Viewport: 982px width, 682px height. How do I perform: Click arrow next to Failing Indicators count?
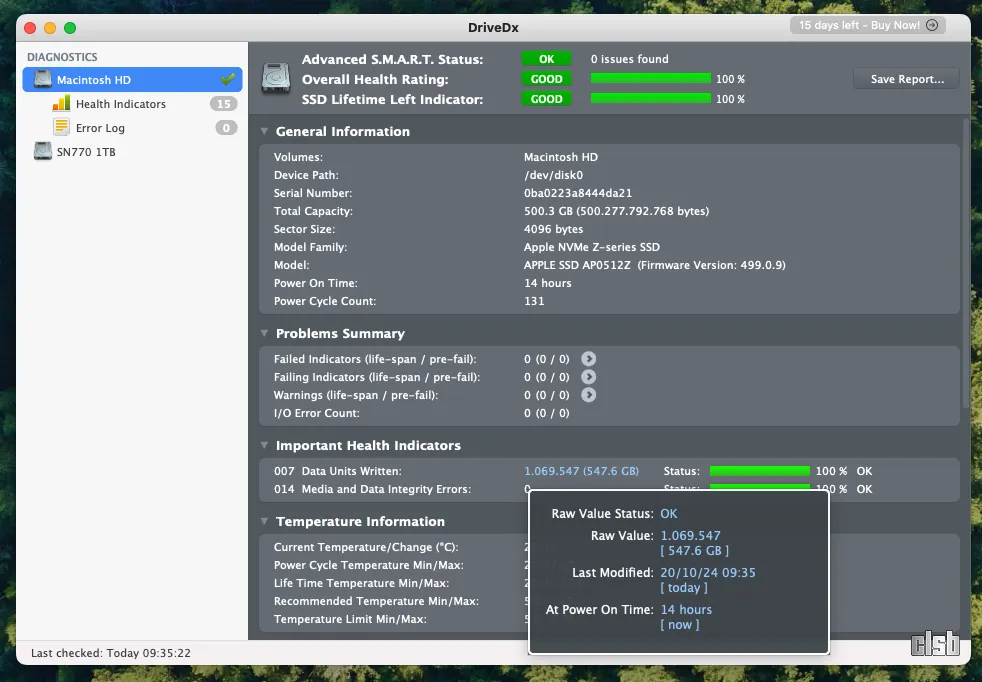[589, 377]
